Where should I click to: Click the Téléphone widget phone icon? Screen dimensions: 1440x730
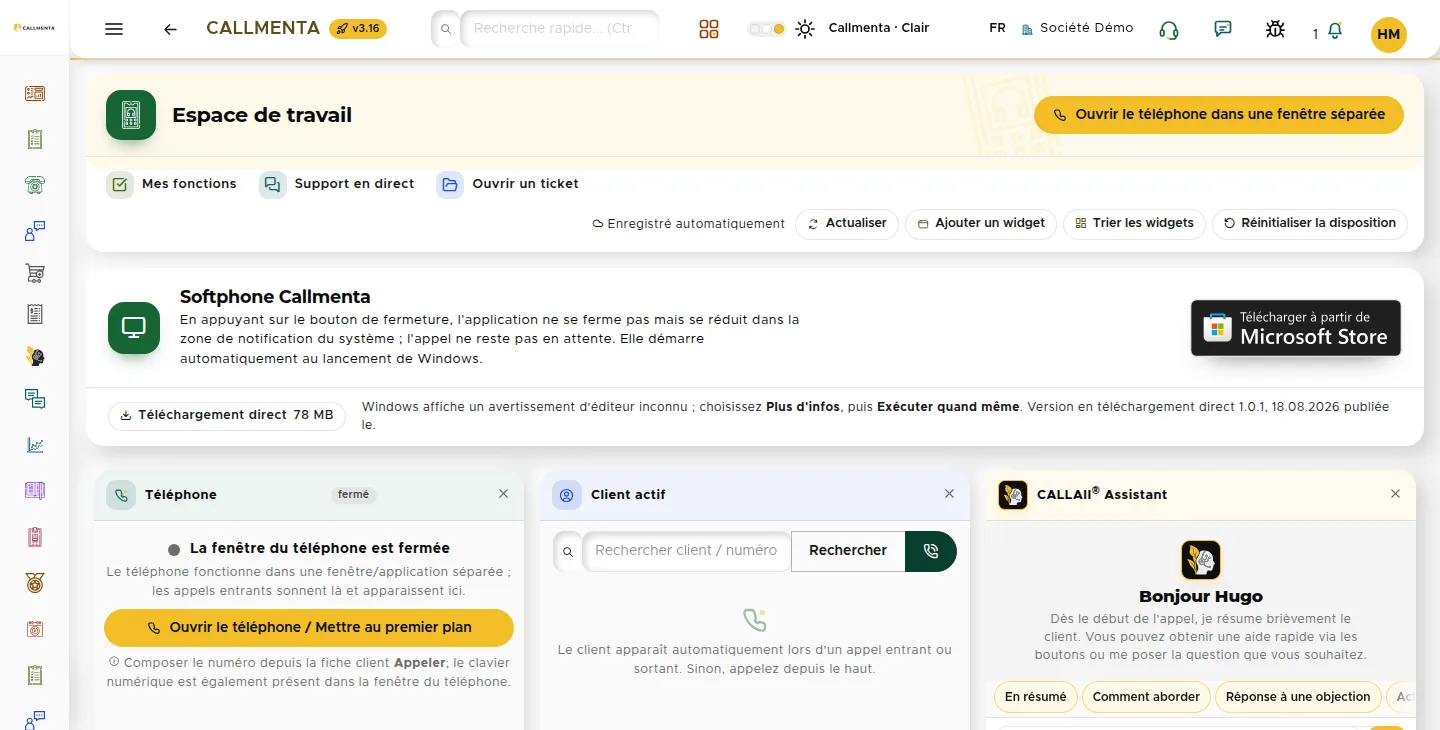121,495
